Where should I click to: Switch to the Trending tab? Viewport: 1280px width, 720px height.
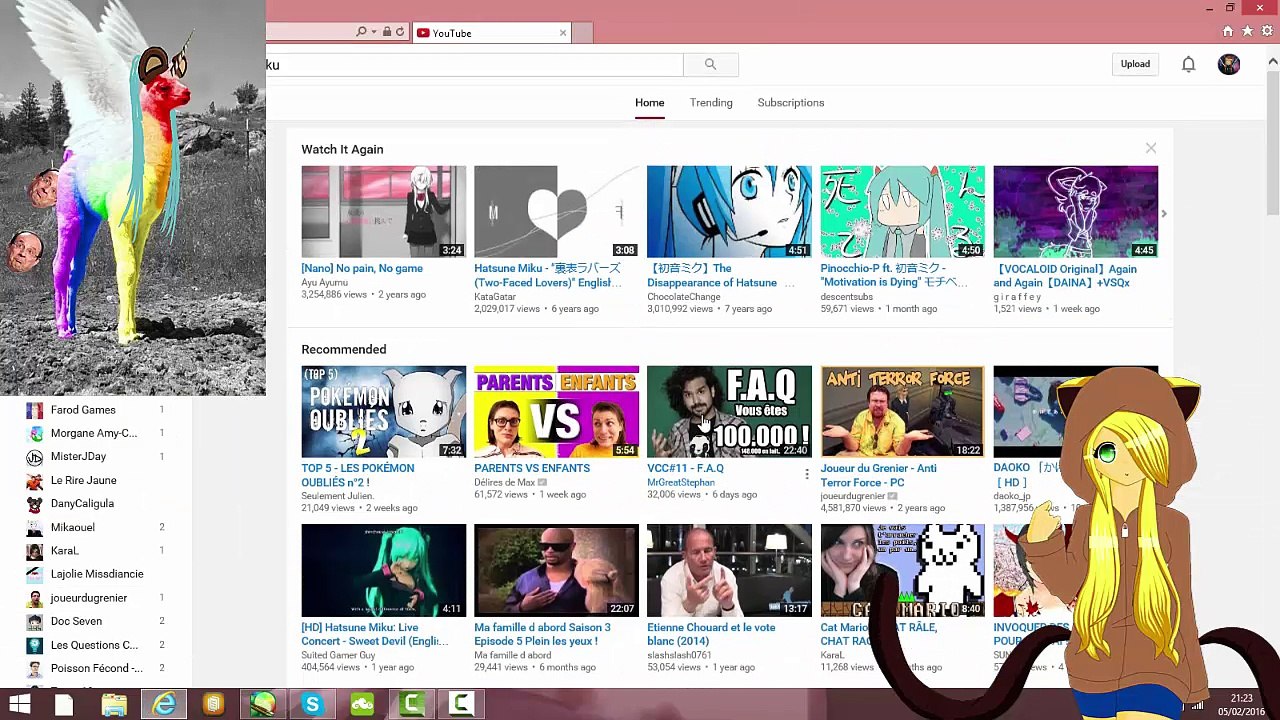pyautogui.click(x=711, y=102)
